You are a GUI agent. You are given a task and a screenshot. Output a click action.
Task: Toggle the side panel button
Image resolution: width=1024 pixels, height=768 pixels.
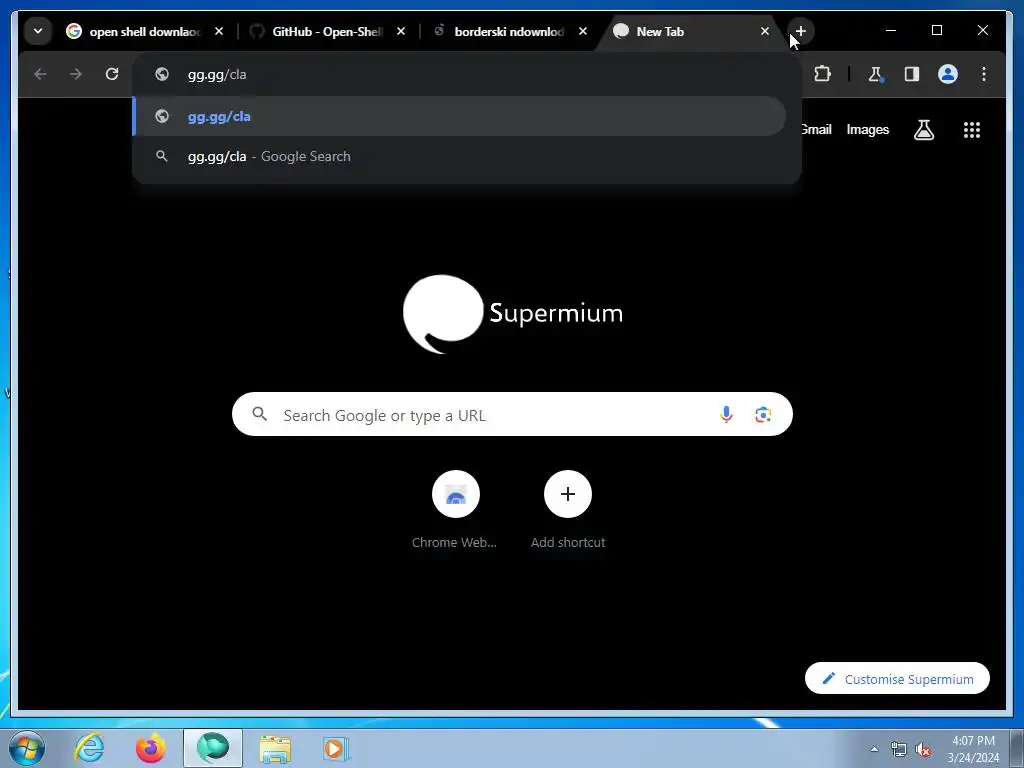click(912, 74)
